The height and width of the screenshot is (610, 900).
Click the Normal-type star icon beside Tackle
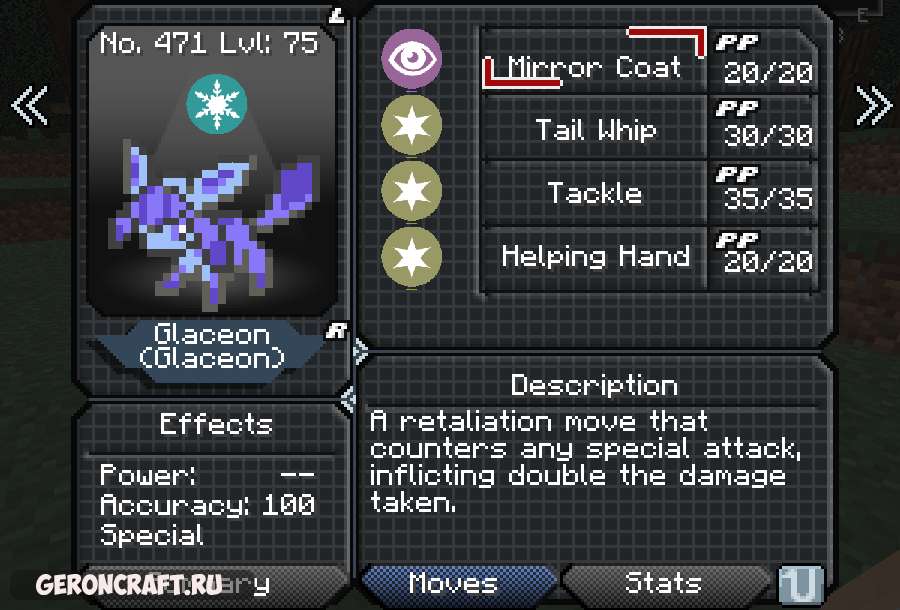coord(412,191)
